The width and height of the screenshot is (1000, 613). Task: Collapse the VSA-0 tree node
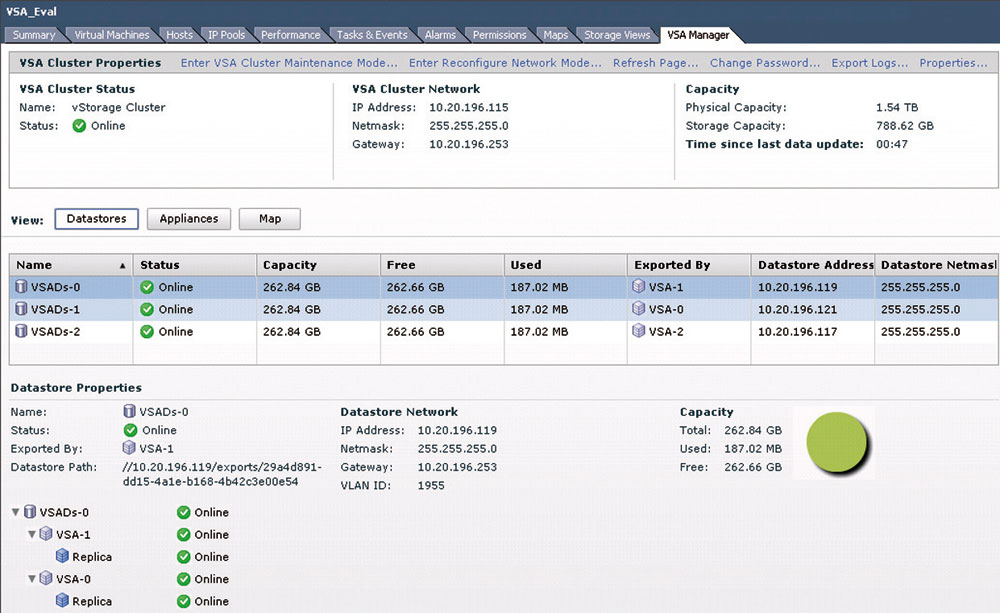31,579
